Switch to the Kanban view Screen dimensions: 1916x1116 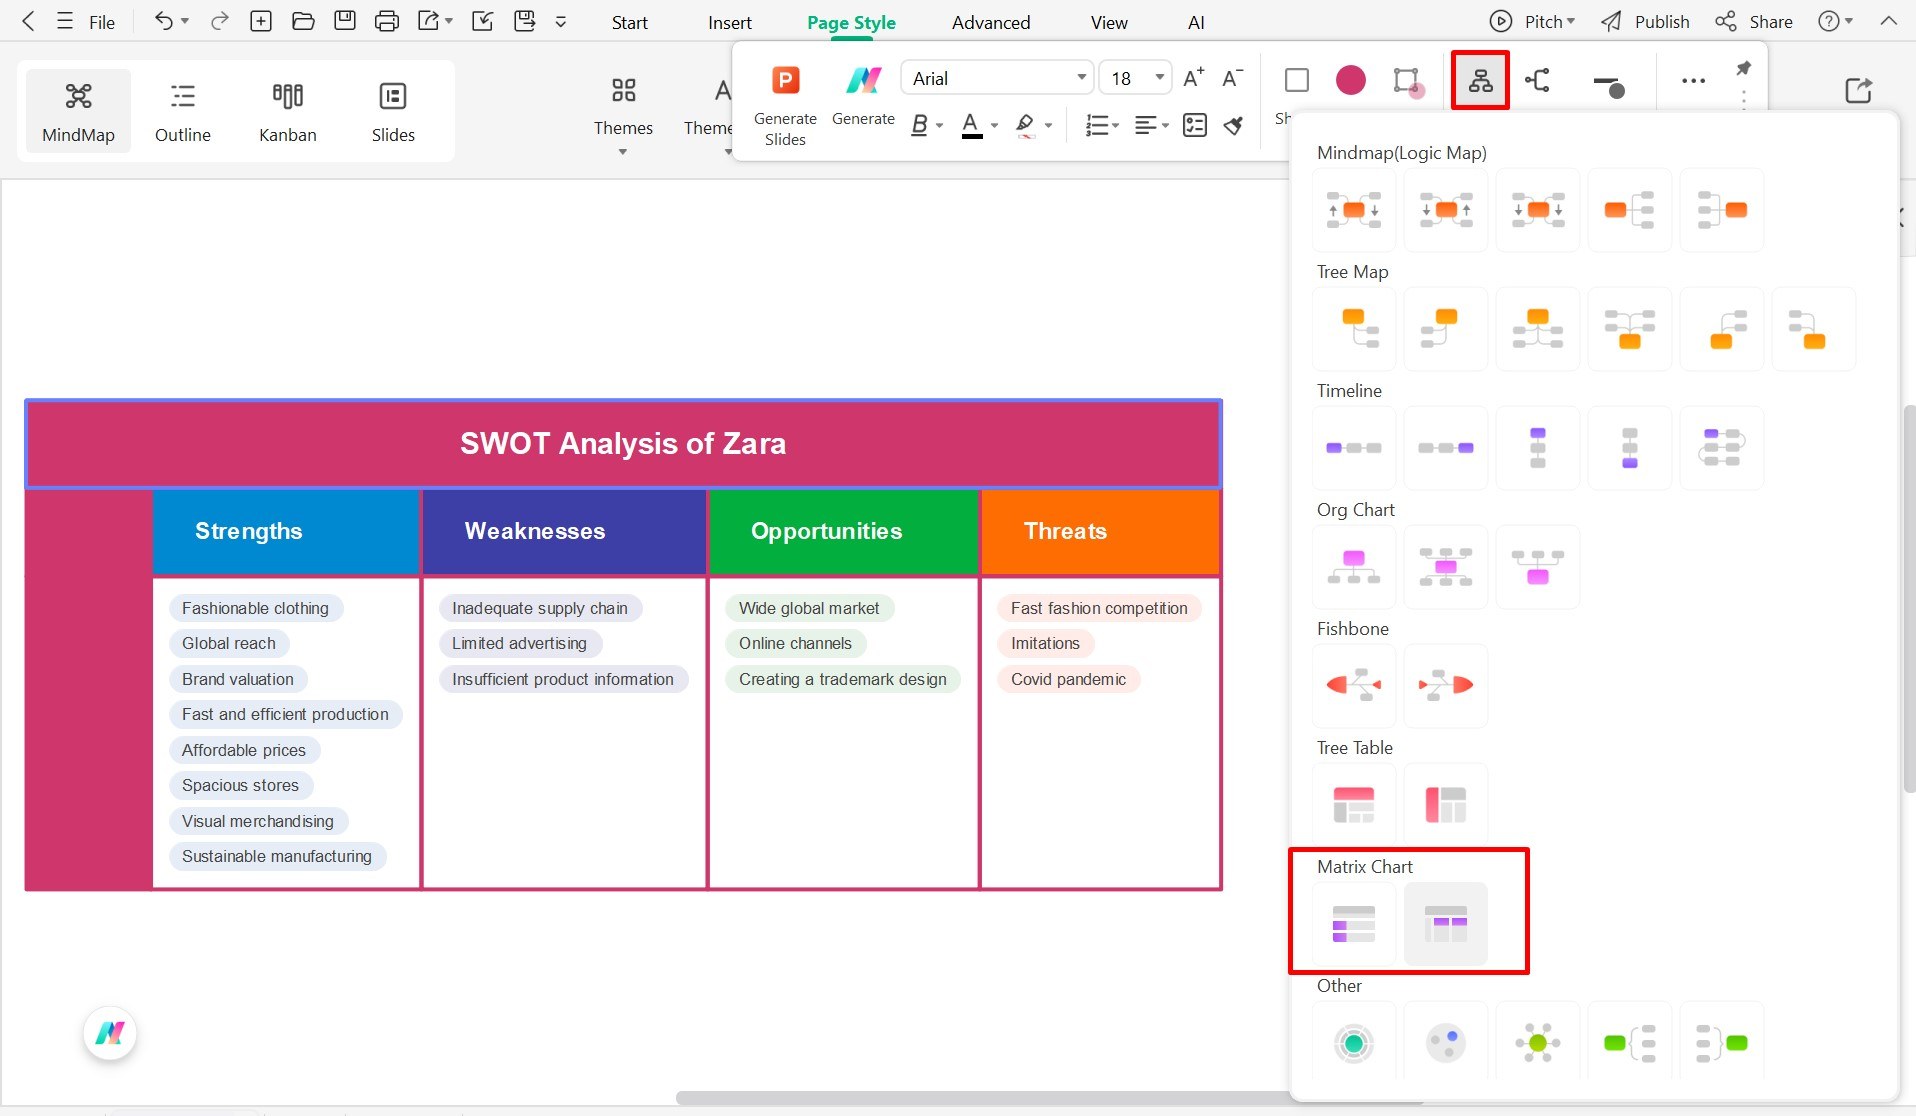tap(288, 110)
